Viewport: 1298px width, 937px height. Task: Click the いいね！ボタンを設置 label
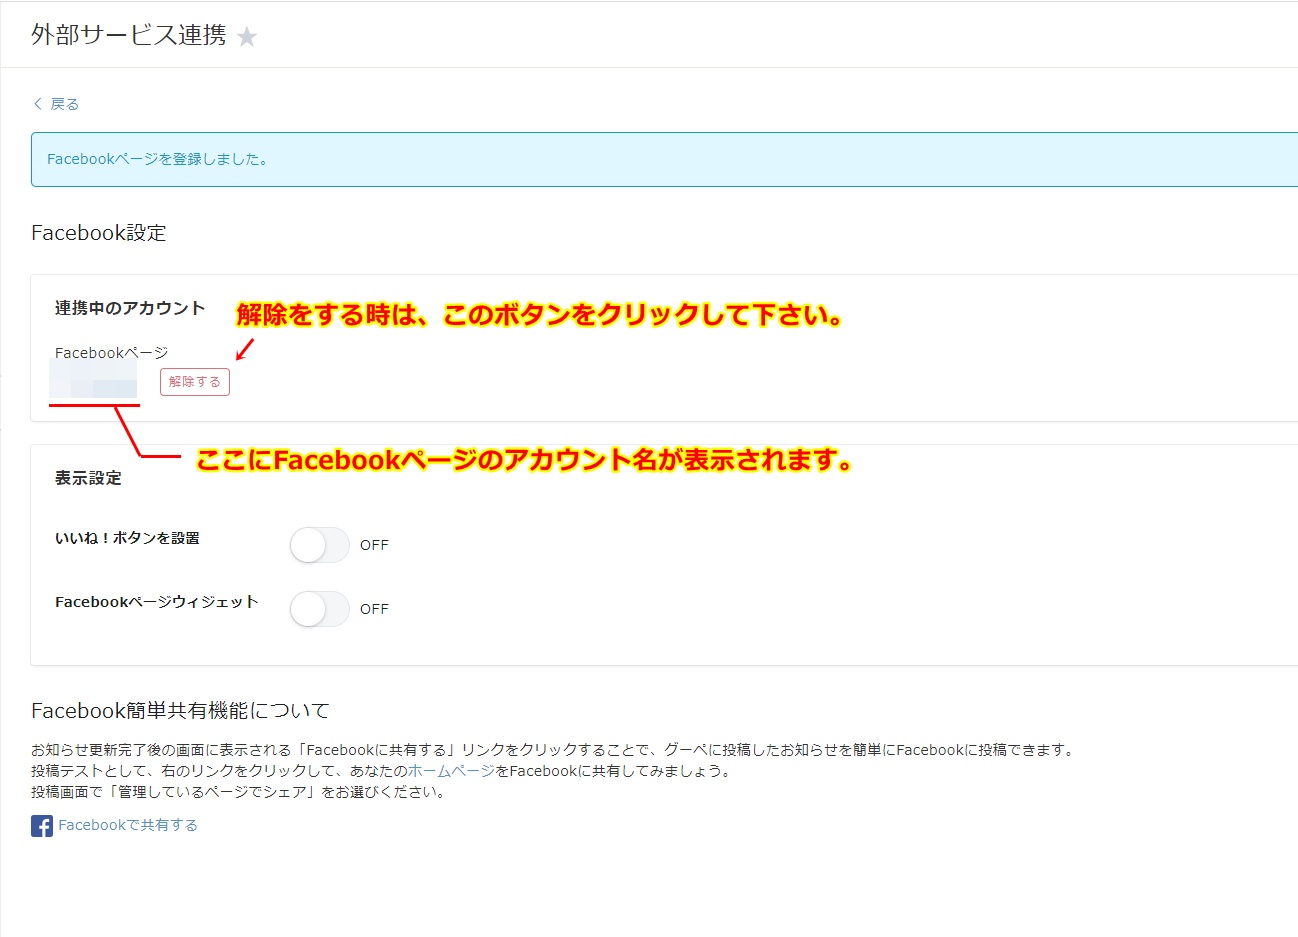pos(127,538)
